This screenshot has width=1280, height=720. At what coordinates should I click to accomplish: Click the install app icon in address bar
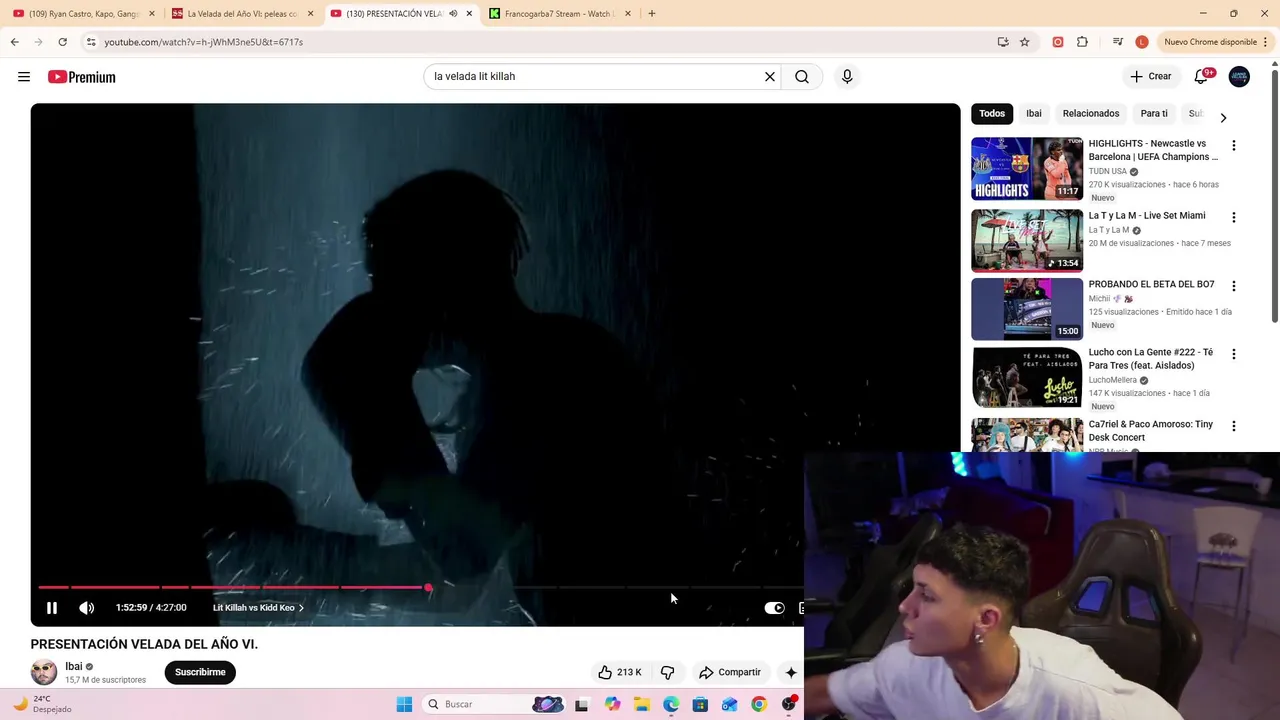[x=1003, y=42]
